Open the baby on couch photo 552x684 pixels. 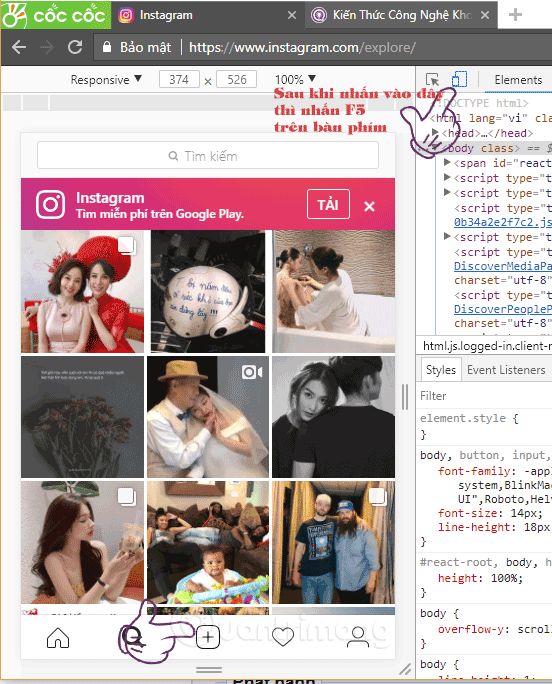click(208, 542)
